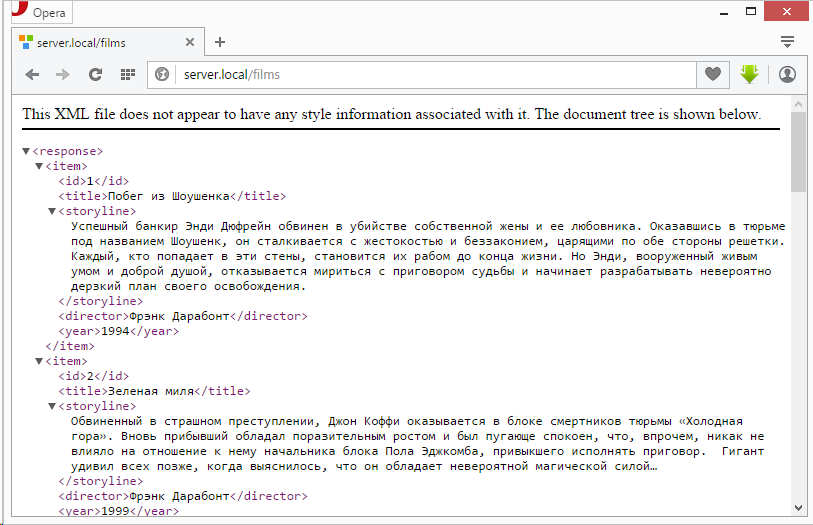The width and height of the screenshot is (813, 525).
Task: Open the Opera main menu button
Action: [41, 11]
